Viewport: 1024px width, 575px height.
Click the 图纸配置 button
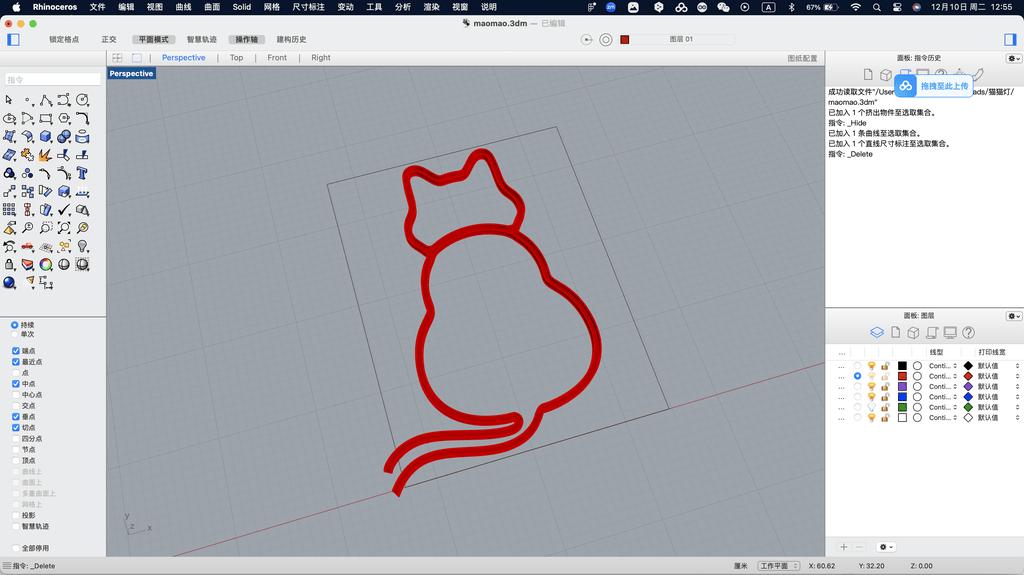tap(803, 58)
